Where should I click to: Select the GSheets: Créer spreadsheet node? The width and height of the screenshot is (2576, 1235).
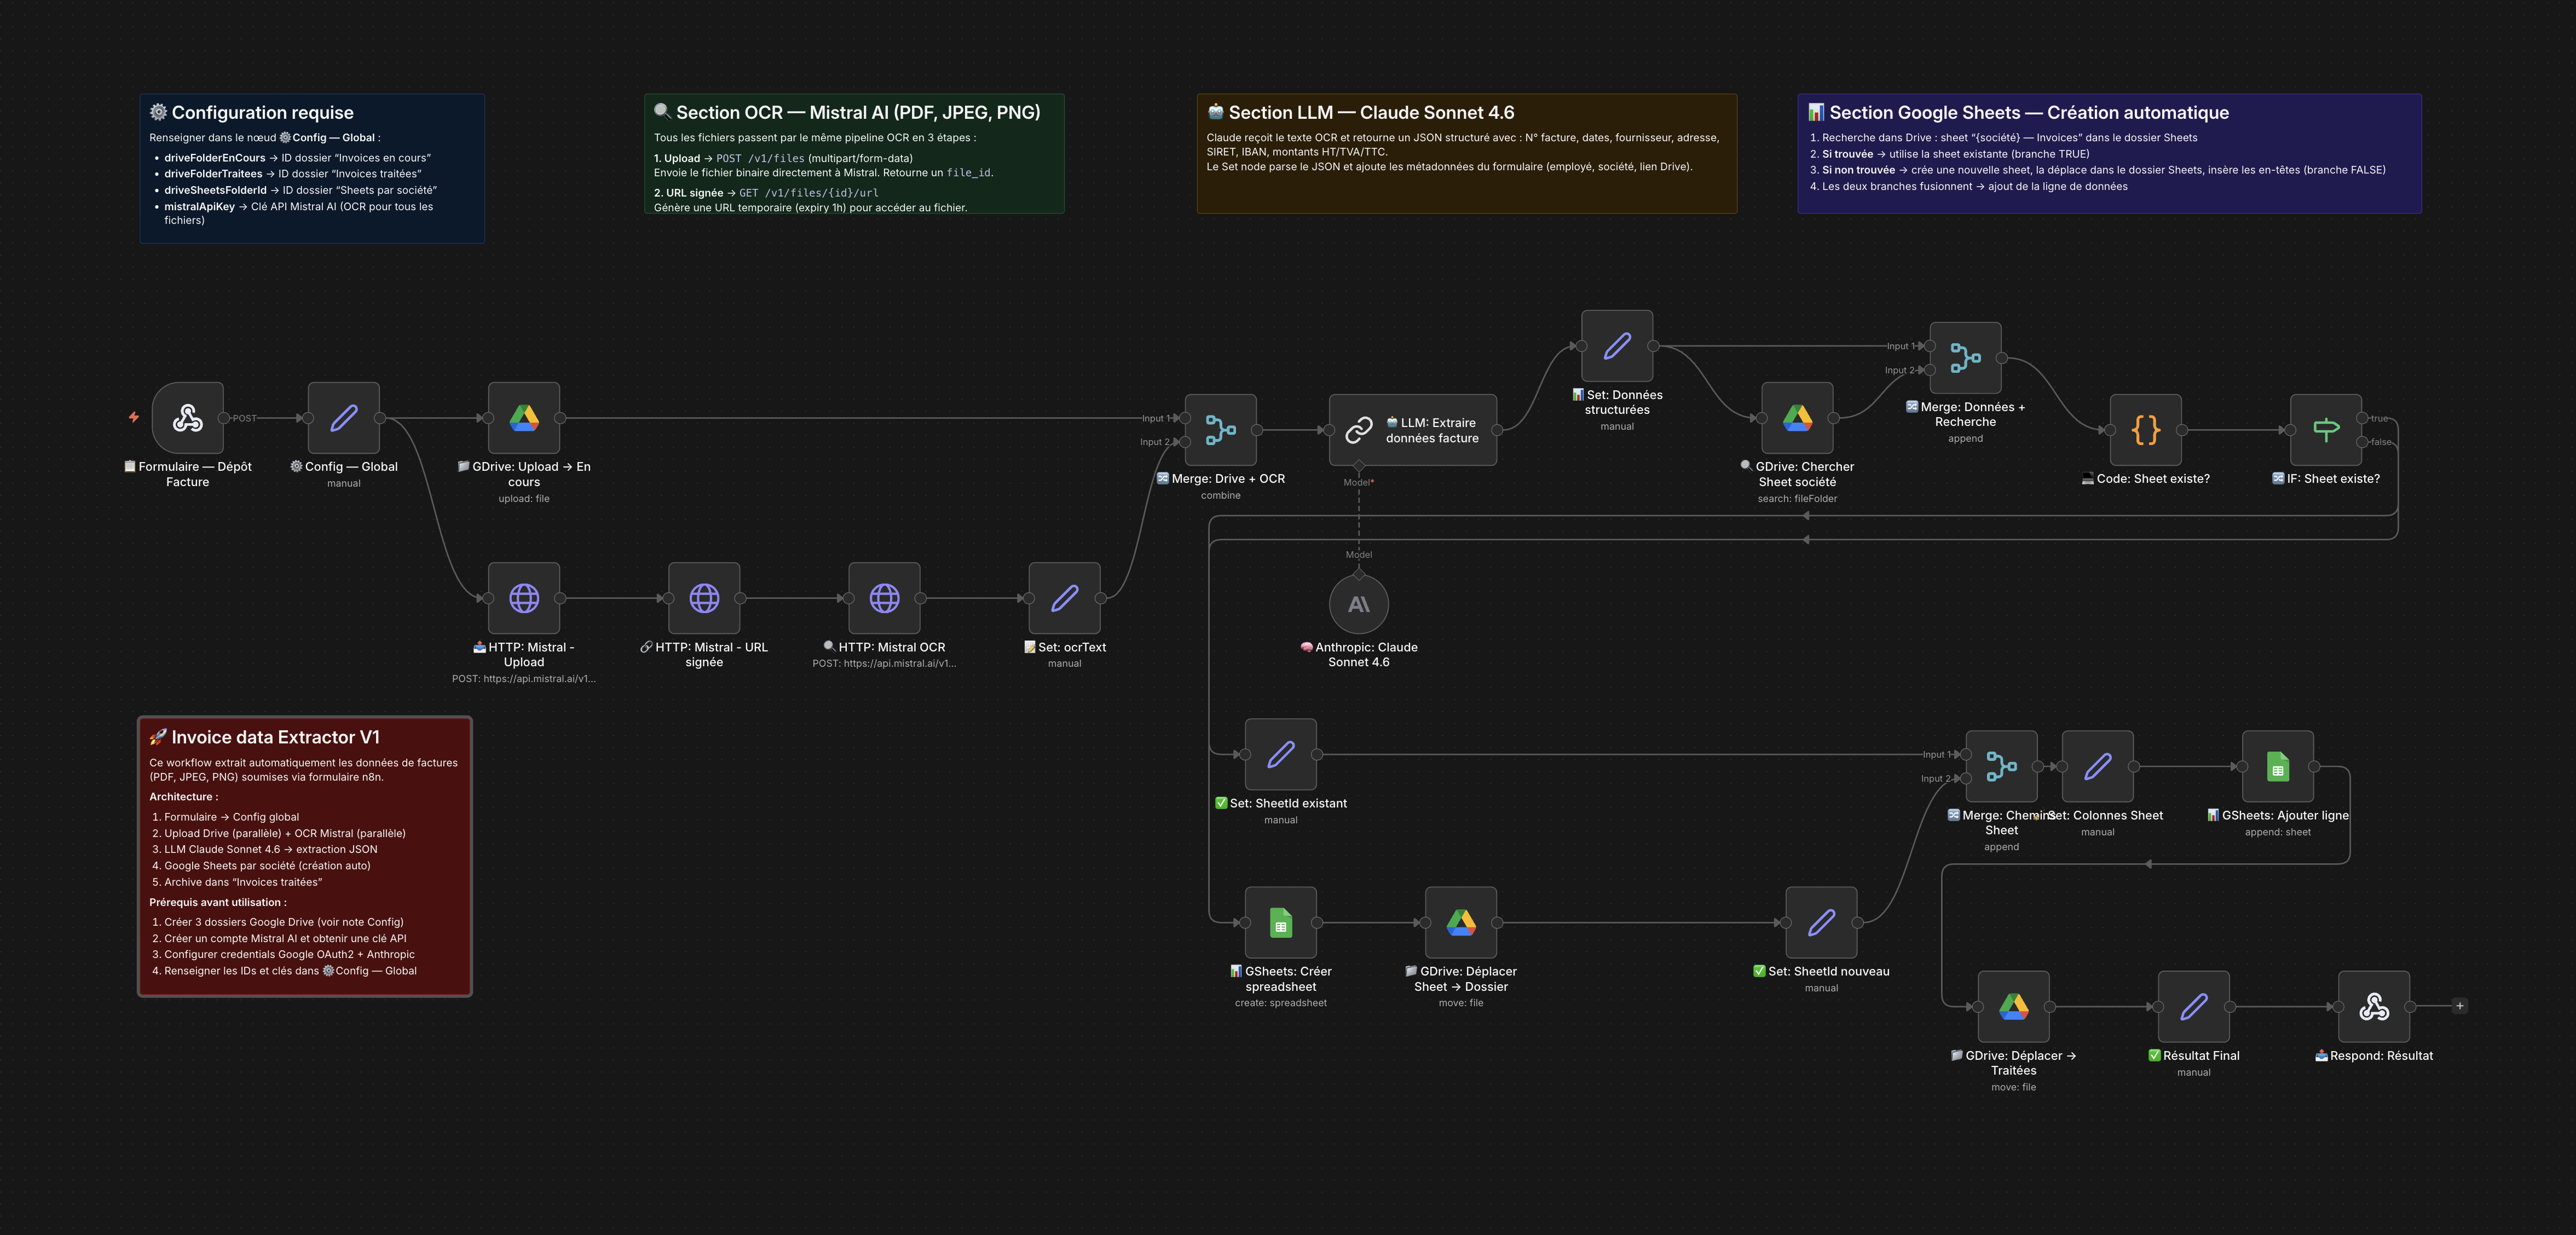point(1281,922)
